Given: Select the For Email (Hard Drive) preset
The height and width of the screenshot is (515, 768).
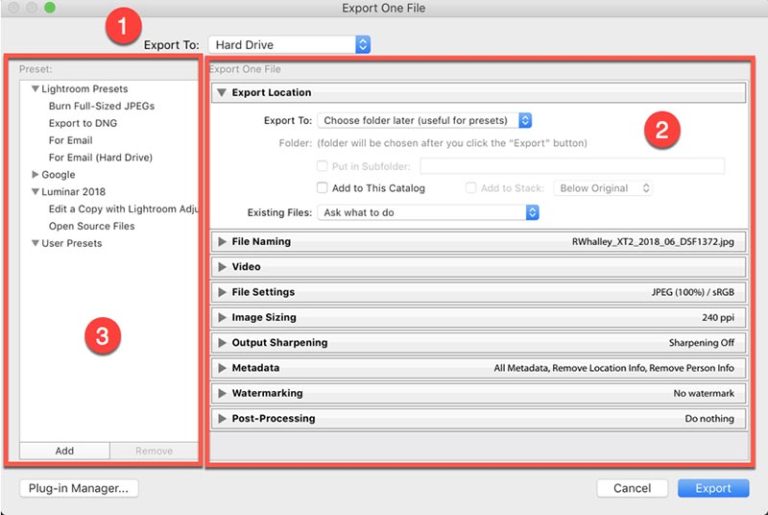Looking at the screenshot, I should point(100,157).
